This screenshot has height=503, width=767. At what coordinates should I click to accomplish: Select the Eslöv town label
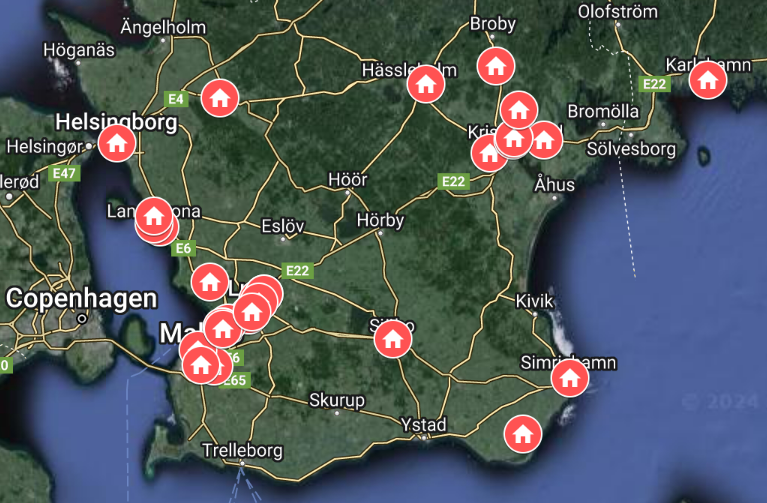coord(283,226)
